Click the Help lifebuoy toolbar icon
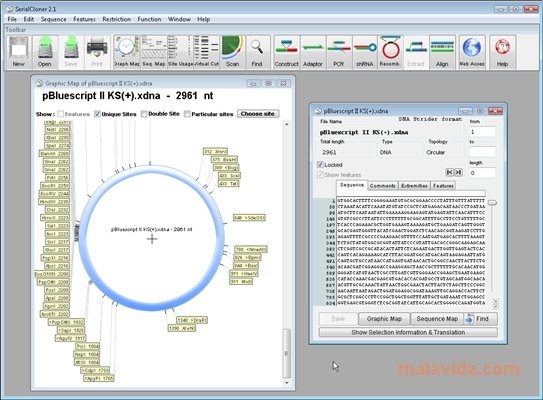Image resolution: width=543 pixels, height=400 pixels. pyautogui.click(x=502, y=52)
